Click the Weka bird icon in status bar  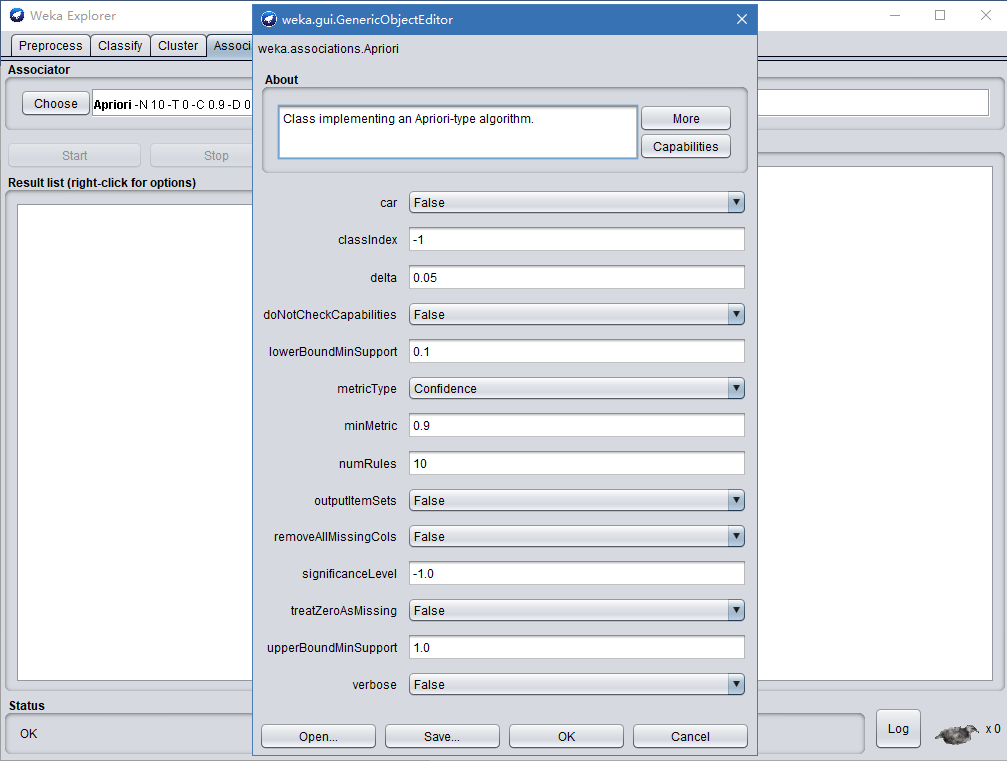957,734
